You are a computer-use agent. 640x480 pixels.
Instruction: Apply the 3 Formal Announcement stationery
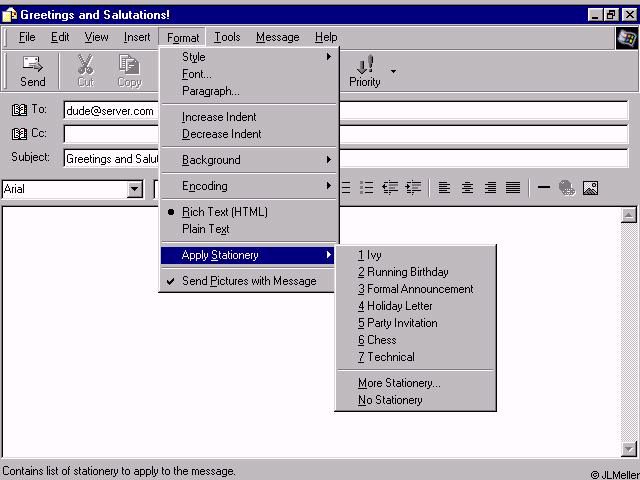tap(416, 289)
